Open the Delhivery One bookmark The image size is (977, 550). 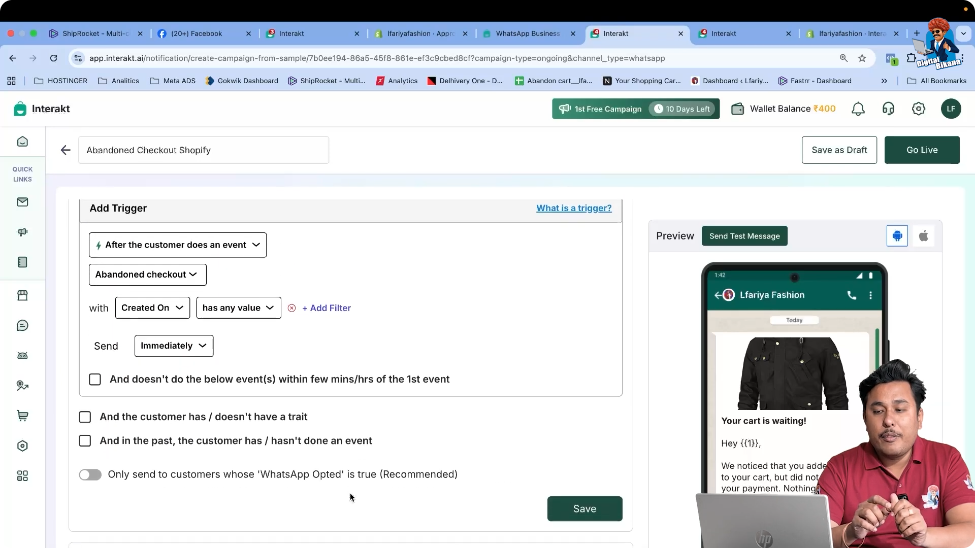465,80
